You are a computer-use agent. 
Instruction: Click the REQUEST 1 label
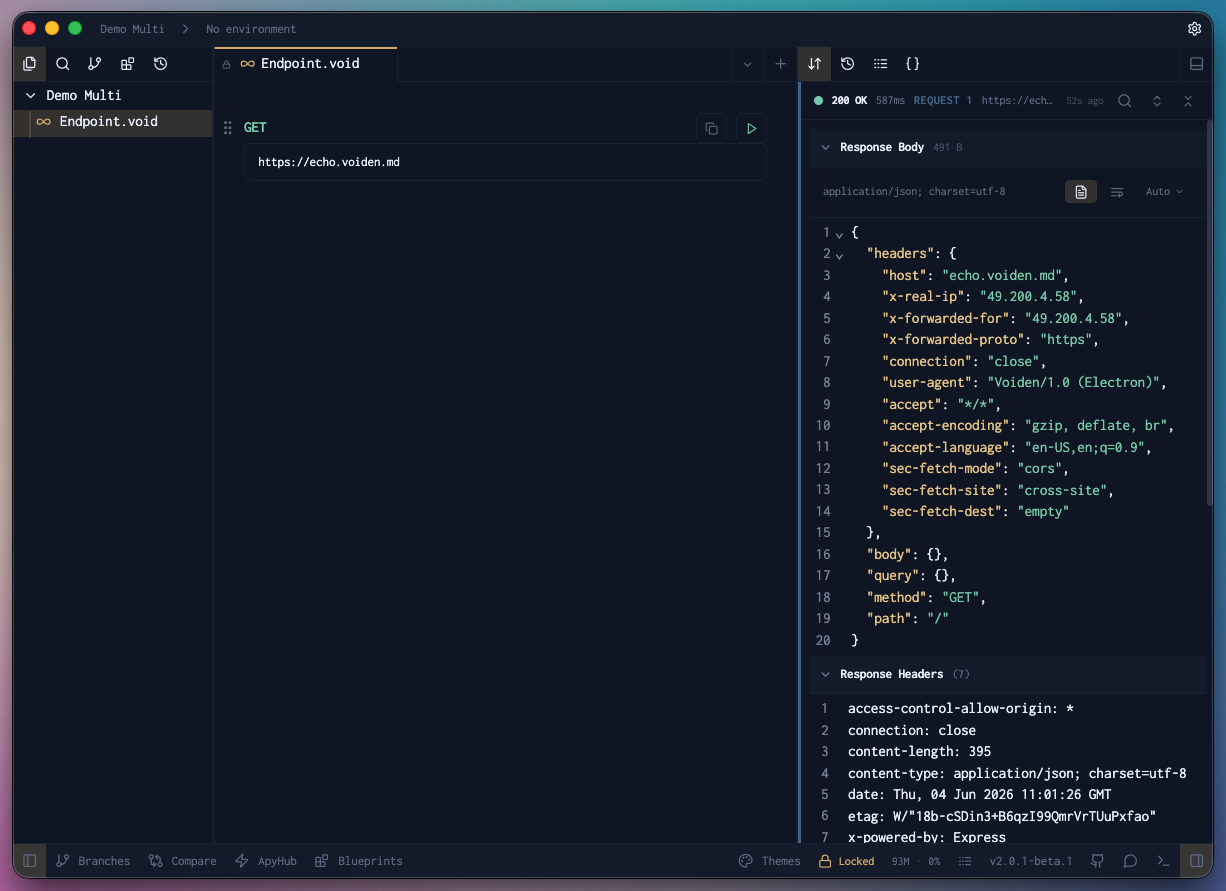click(x=943, y=101)
